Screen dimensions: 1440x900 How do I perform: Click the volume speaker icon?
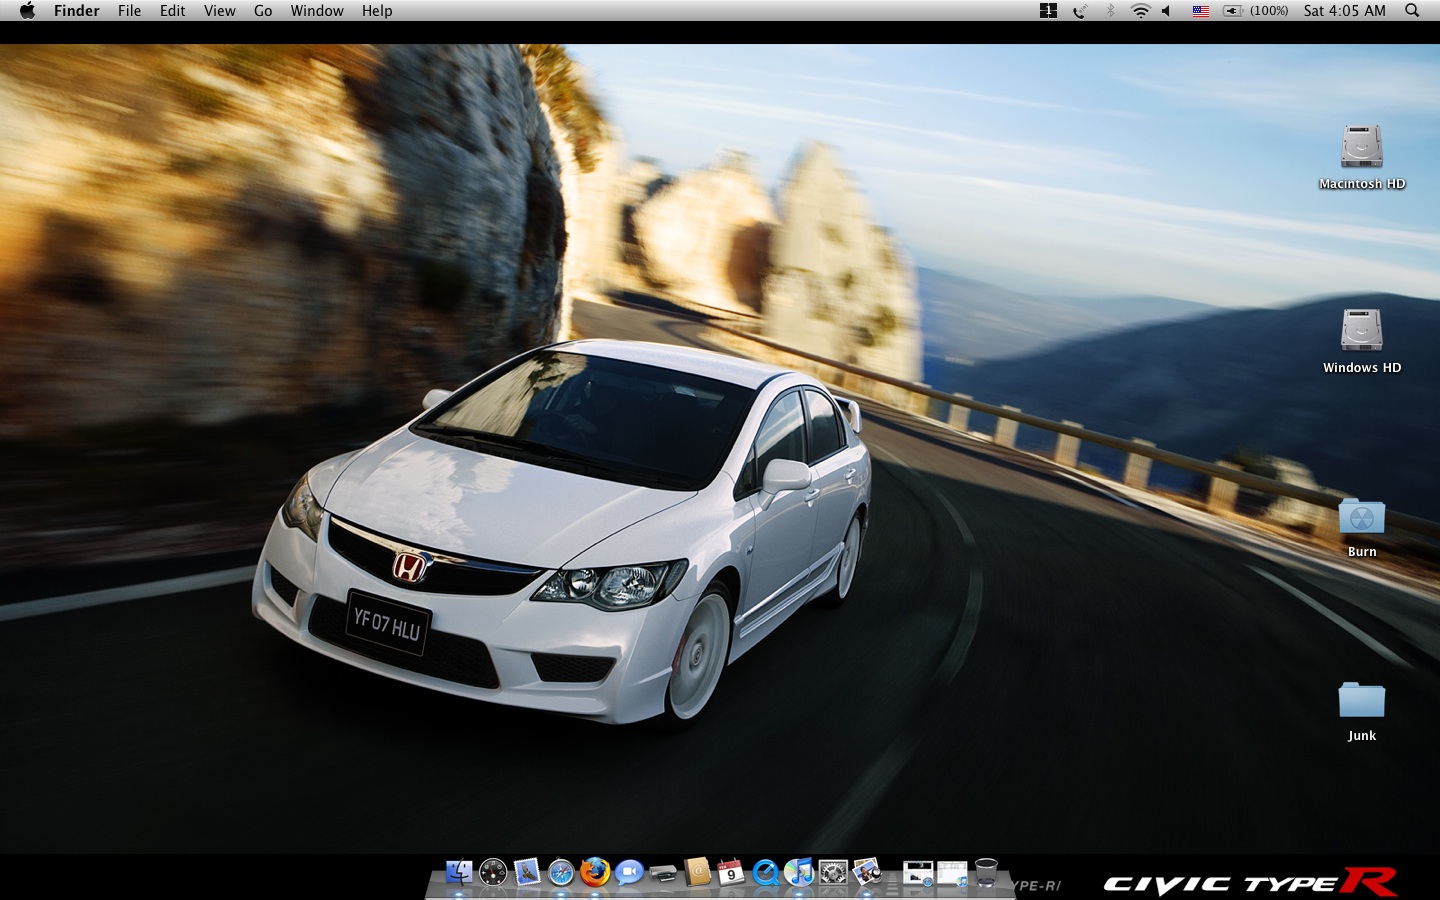[1167, 11]
